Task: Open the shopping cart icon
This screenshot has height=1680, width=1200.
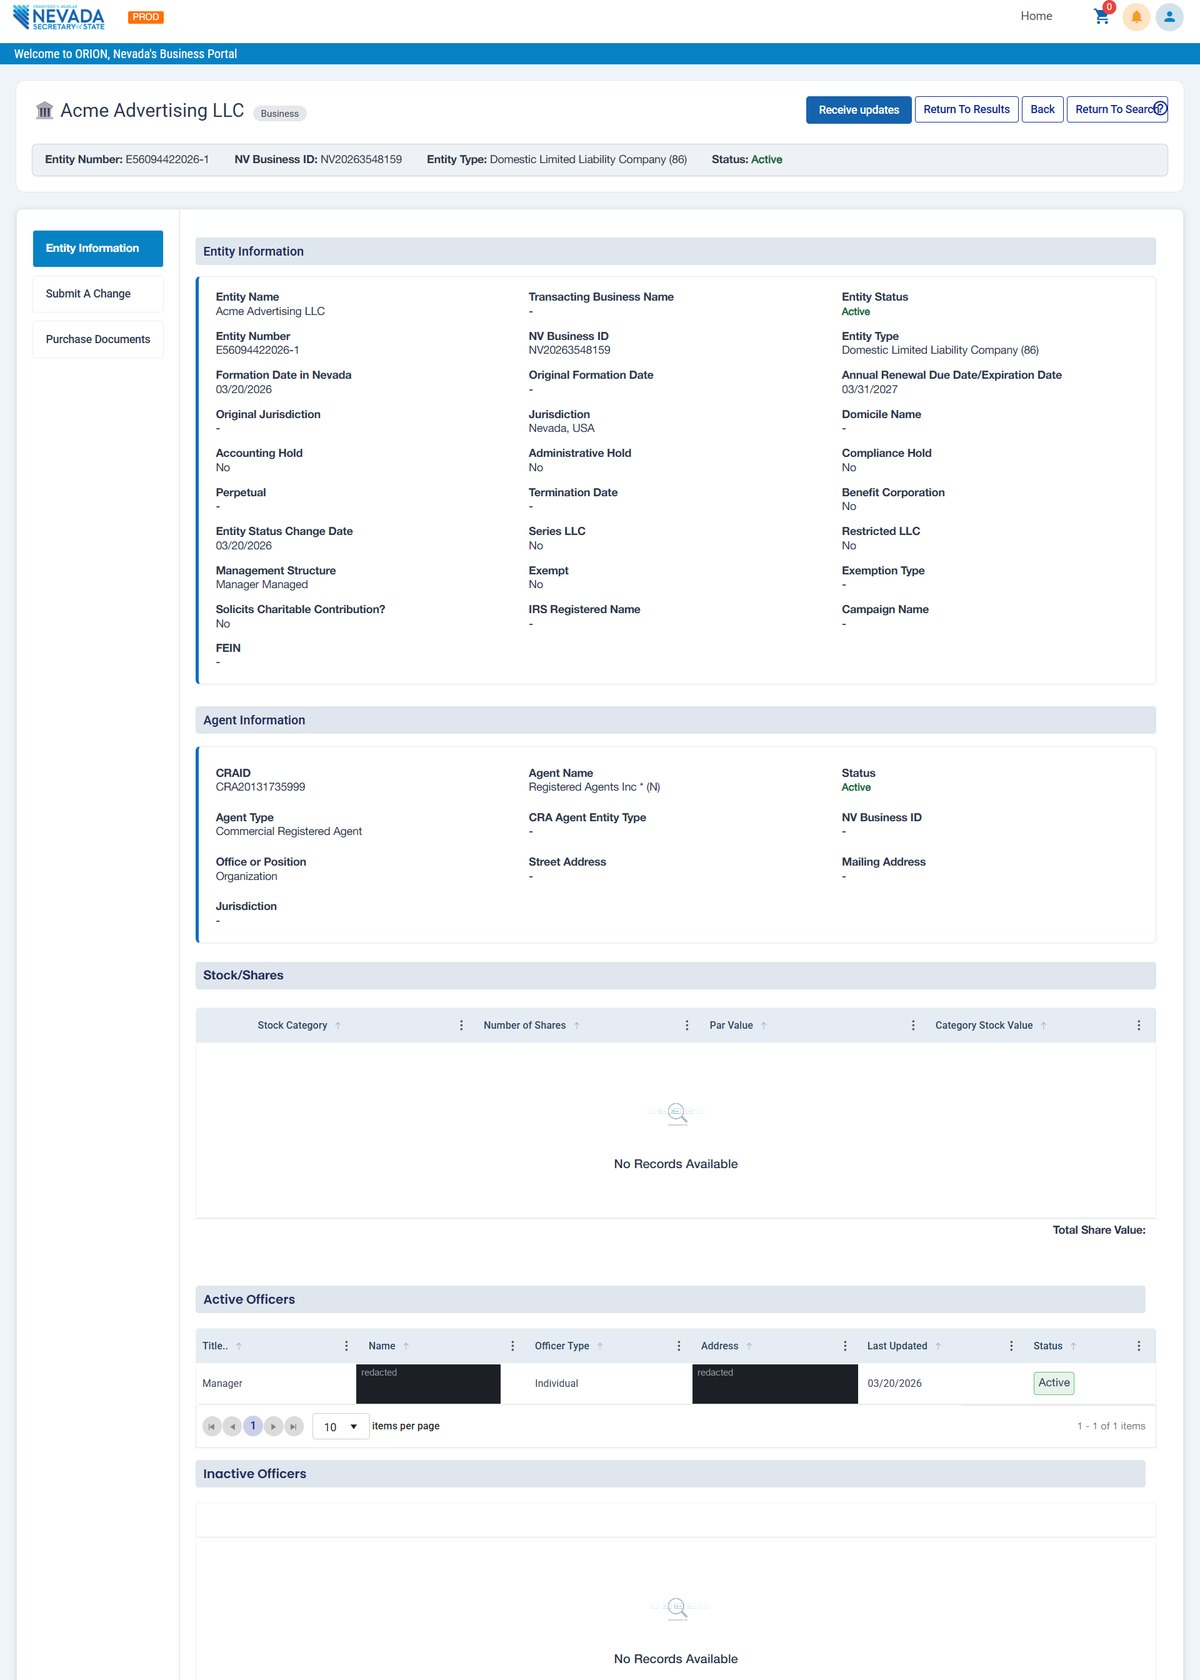Action: tap(1102, 16)
